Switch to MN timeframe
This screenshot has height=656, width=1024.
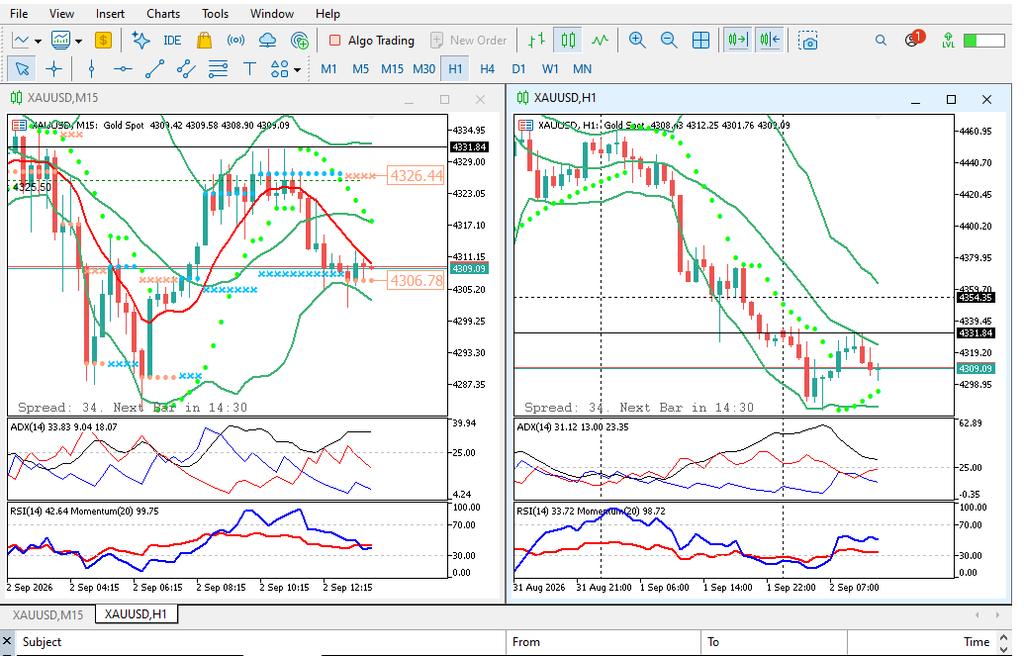[582, 69]
